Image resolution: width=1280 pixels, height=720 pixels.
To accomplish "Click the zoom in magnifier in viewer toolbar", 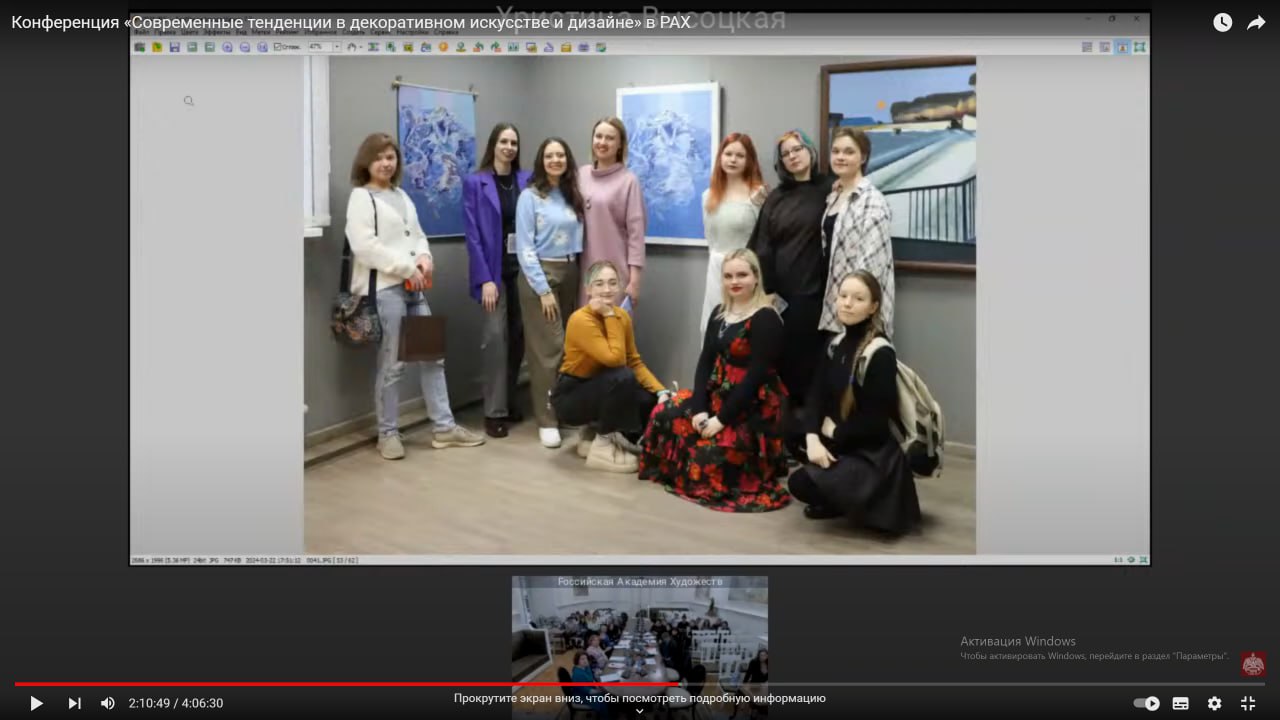I will [x=227, y=47].
